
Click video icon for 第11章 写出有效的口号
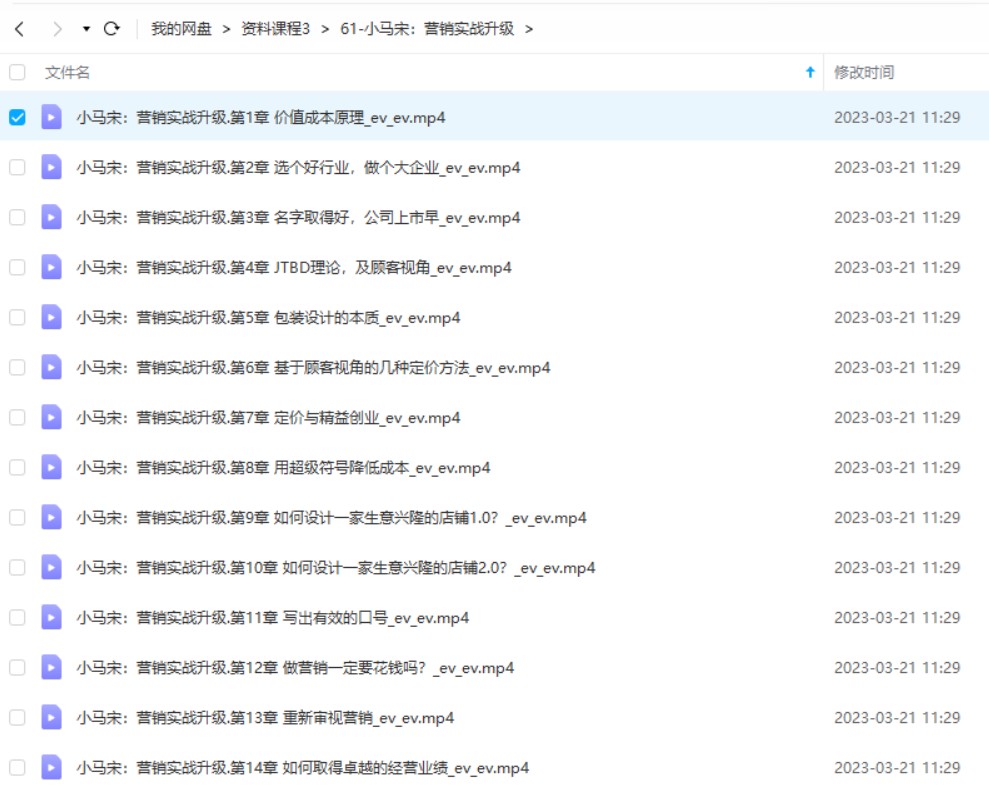coord(51,617)
